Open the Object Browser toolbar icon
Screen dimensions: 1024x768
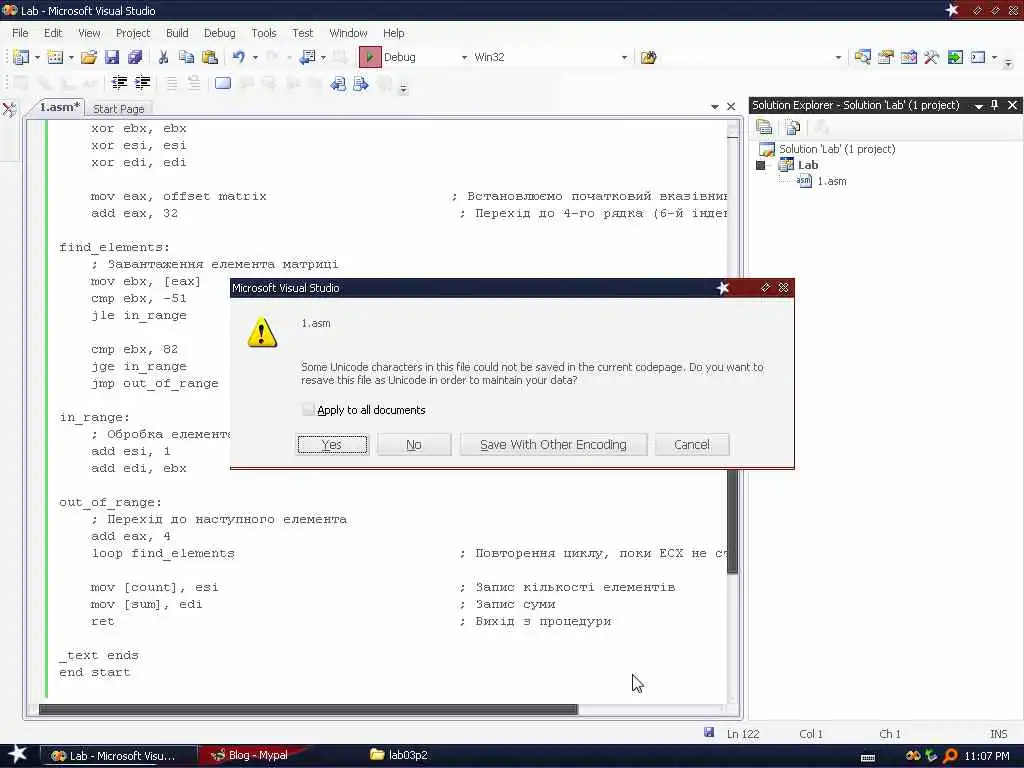pyautogui.click(x=908, y=57)
